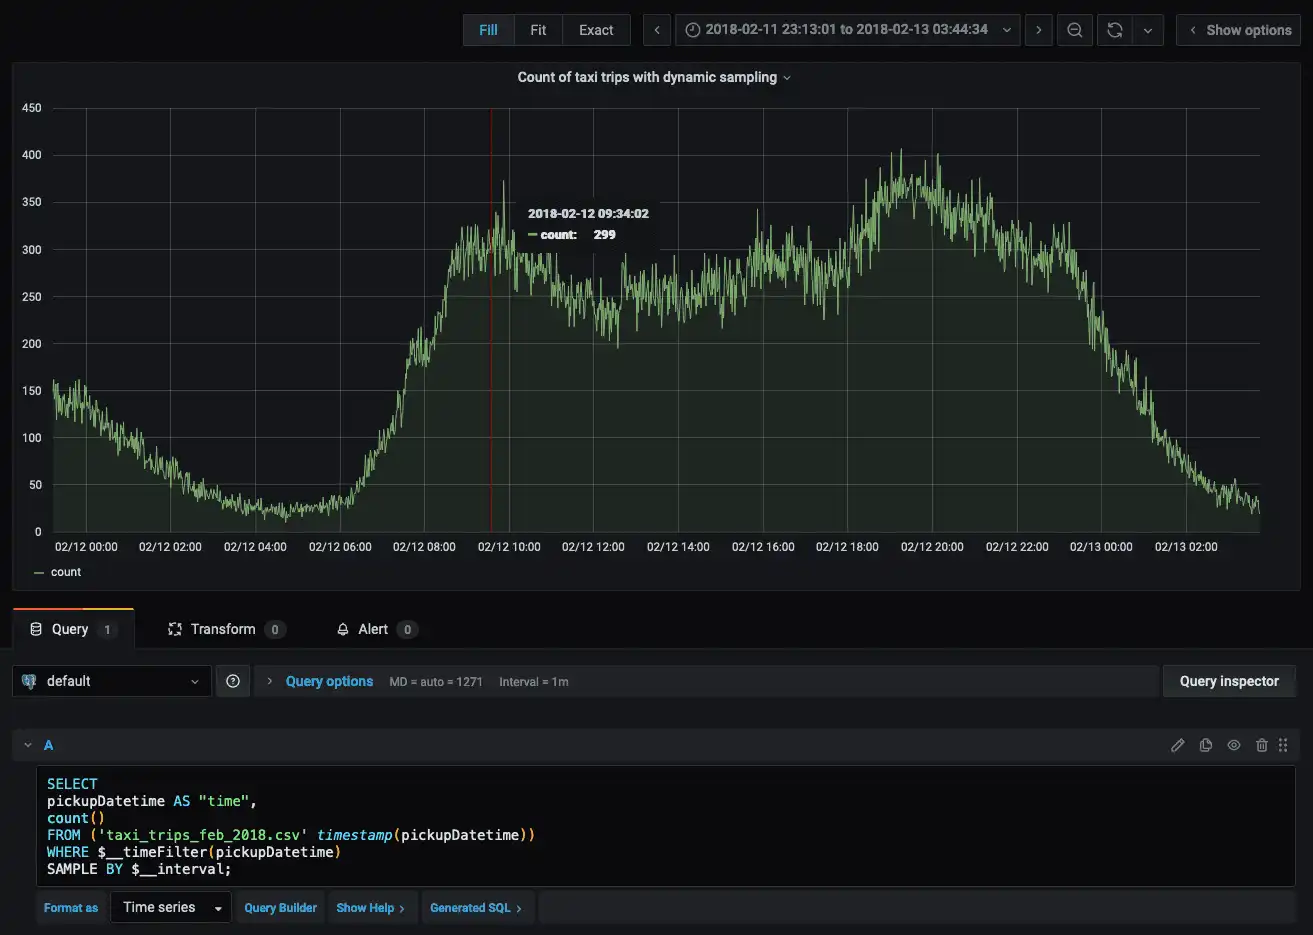This screenshot has width=1313, height=935.
Task: Click the edit pencil icon for query A
Action: [1178, 745]
